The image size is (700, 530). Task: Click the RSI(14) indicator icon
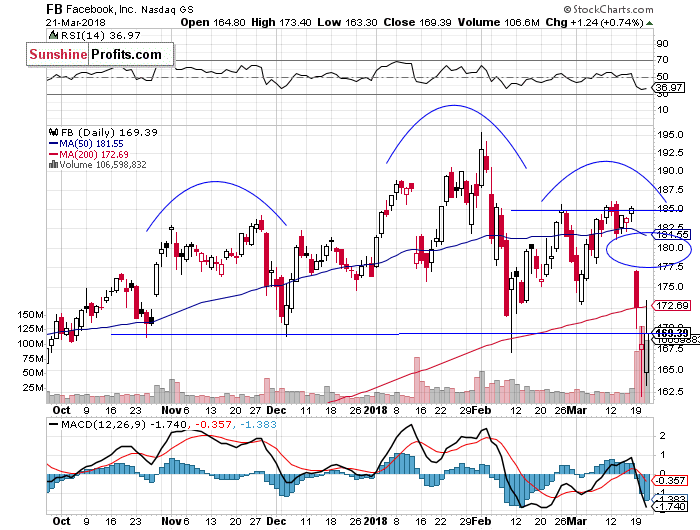(x=53, y=35)
